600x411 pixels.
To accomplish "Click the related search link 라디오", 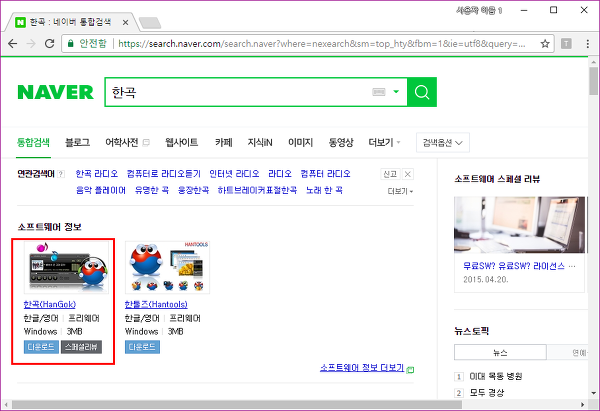I will point(280,174).
